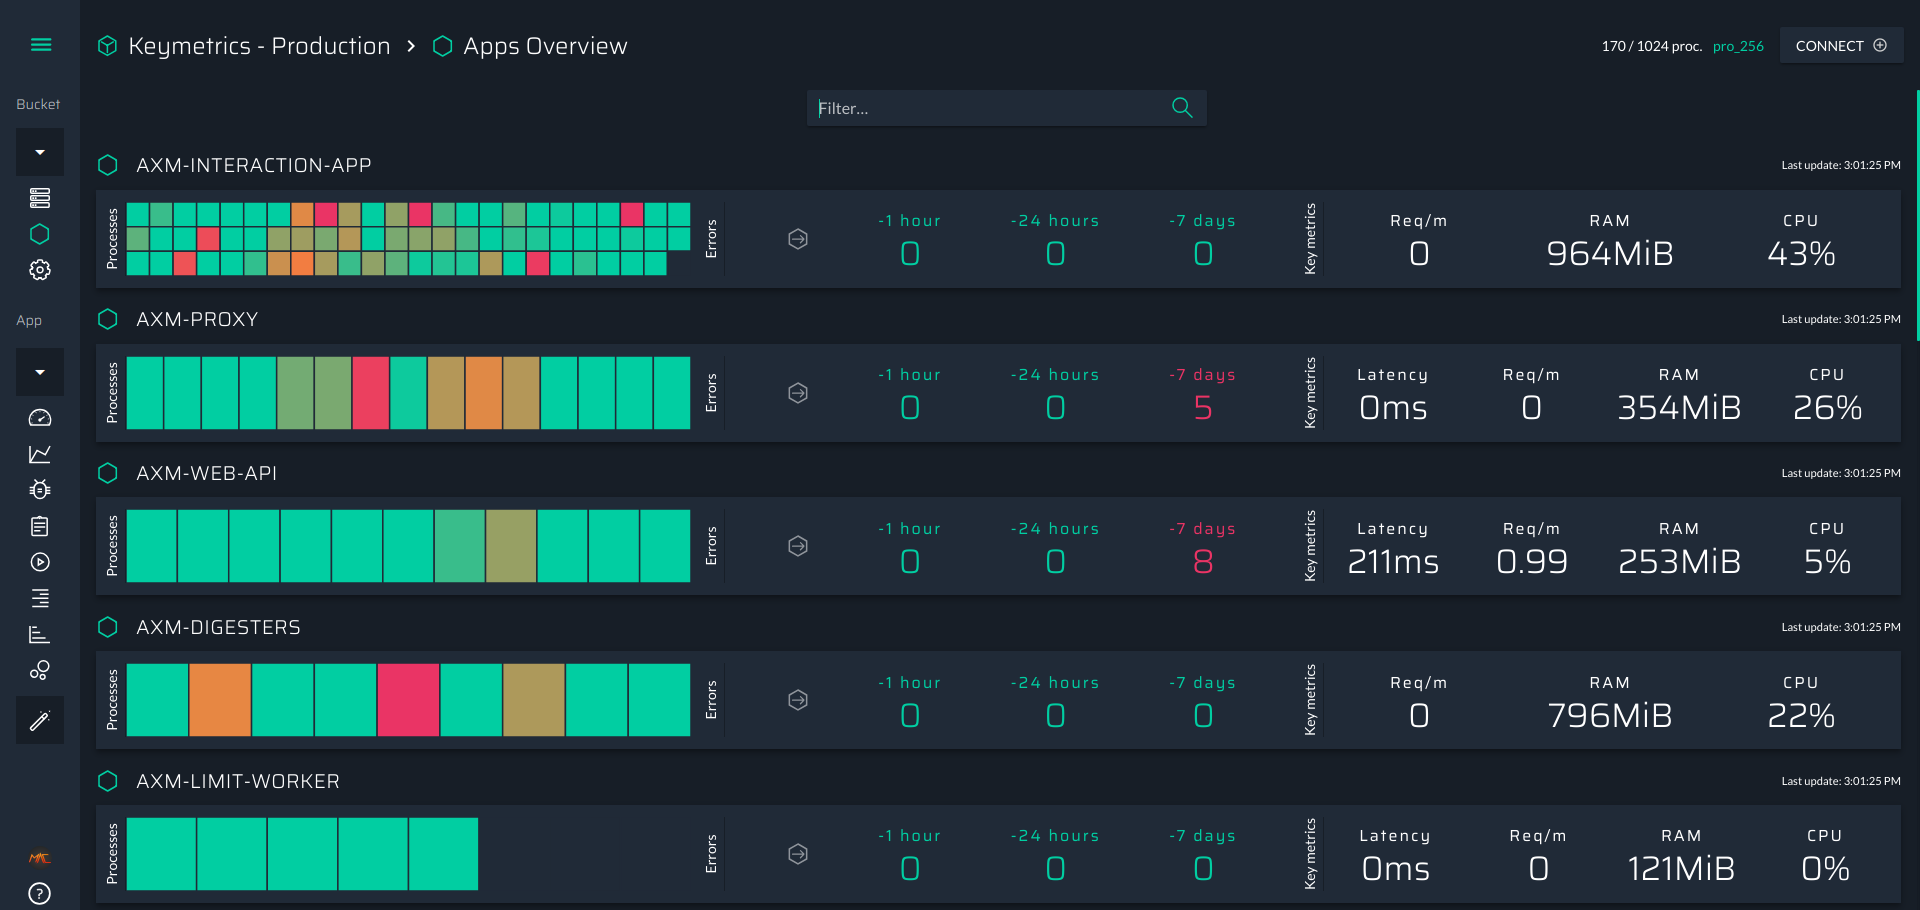Screen dimensions: 1920x910
Task: Open errors arrow icon for AXM-WEB-API
Action: coord(798,546)
